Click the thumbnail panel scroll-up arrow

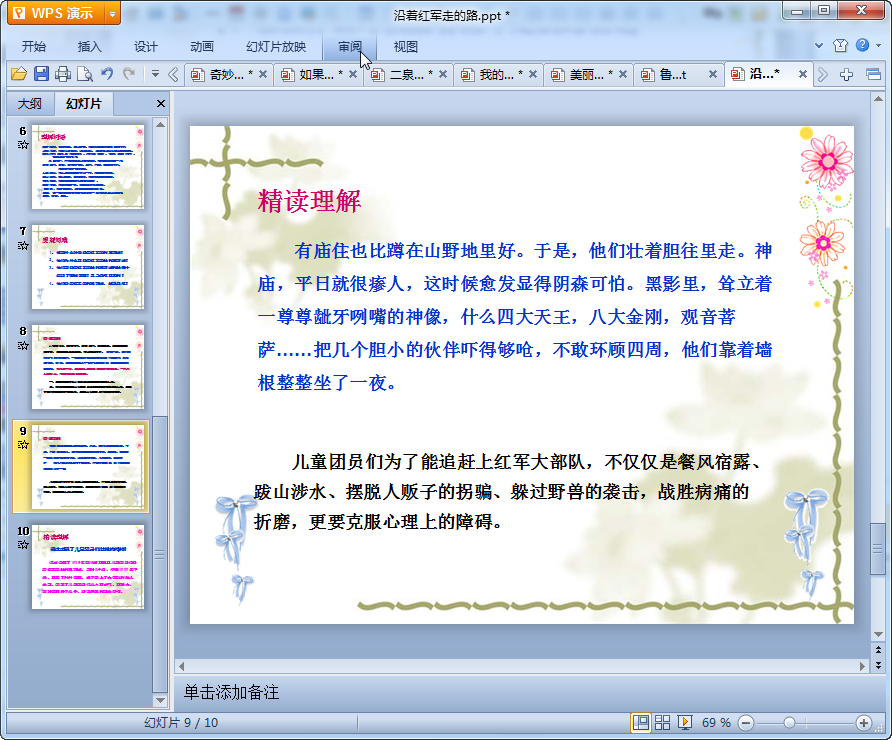tap(160, 125)
